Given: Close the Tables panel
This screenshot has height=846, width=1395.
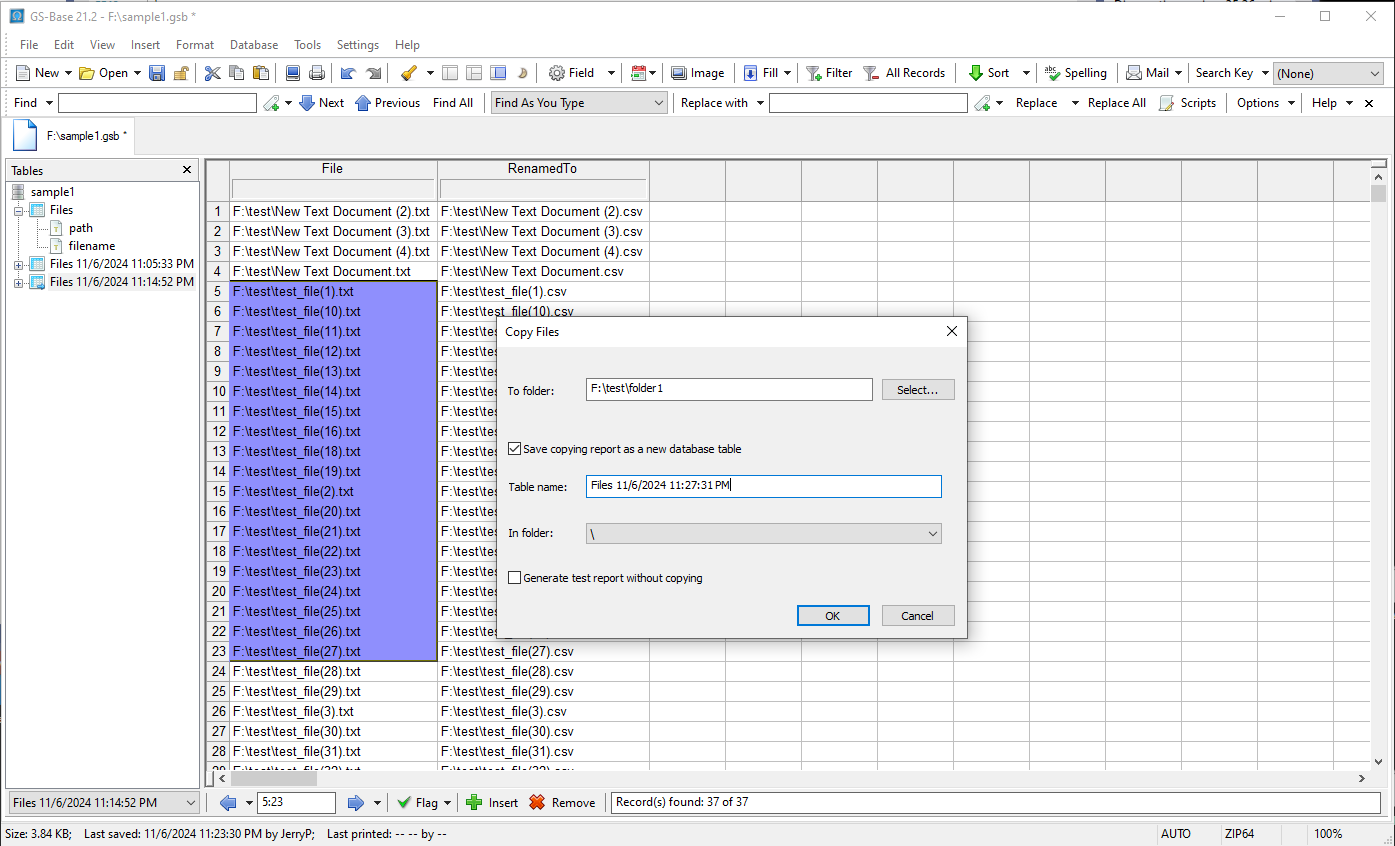Looking at the screenshot, I should click(x=187, y=170).
